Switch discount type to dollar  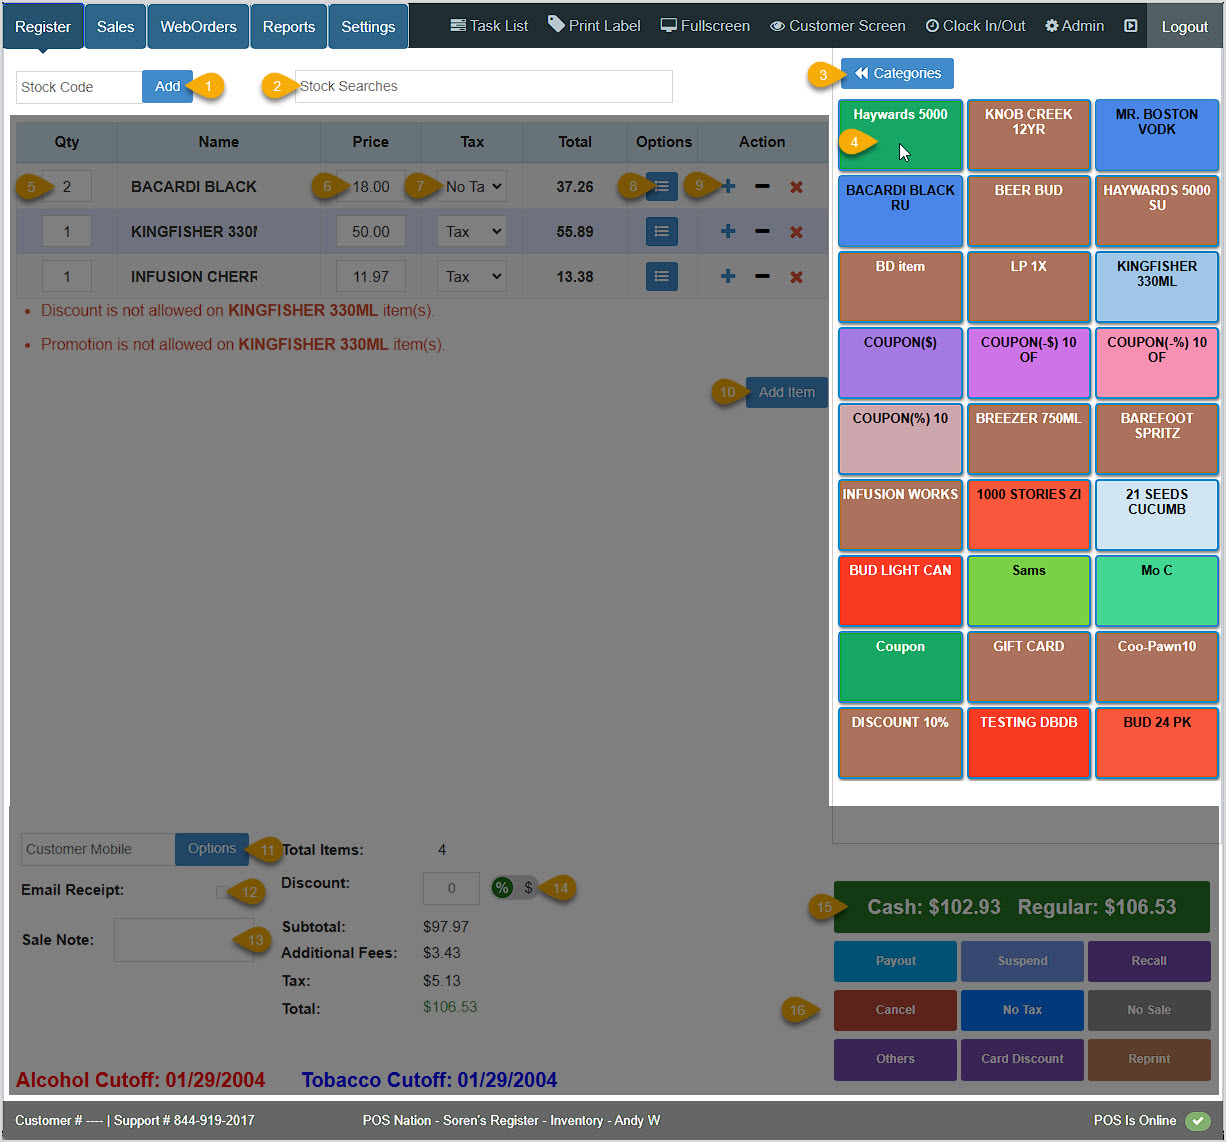pos(528,888)
